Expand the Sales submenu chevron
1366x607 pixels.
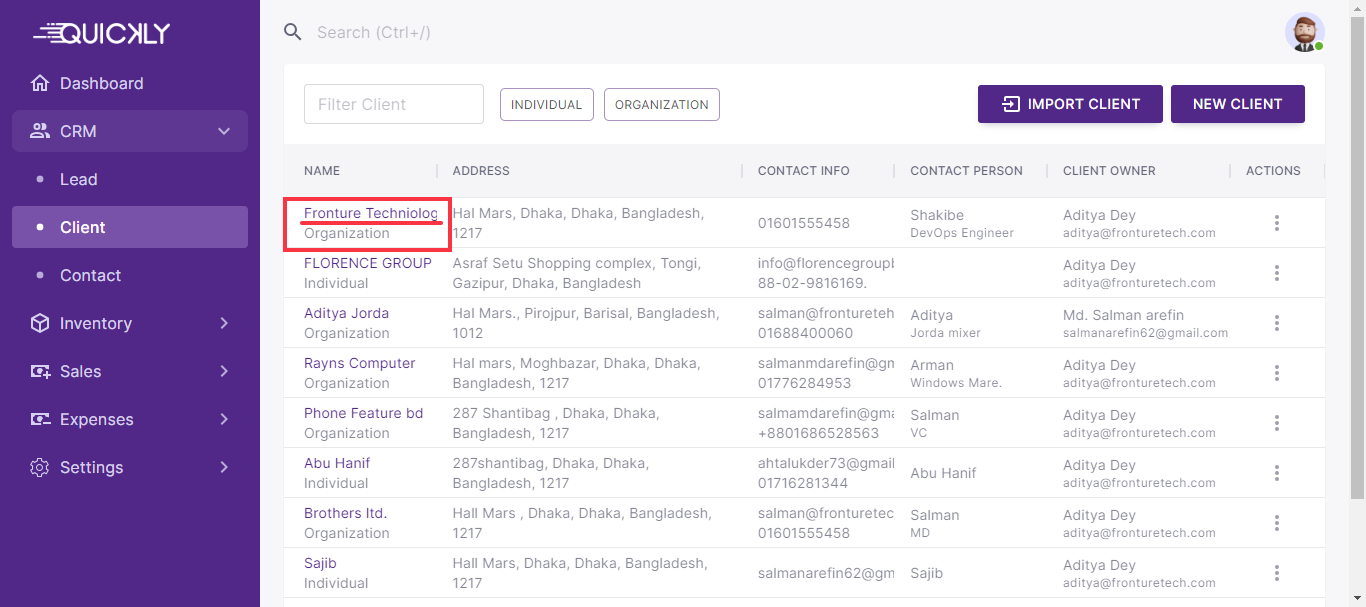pos(224,371)
